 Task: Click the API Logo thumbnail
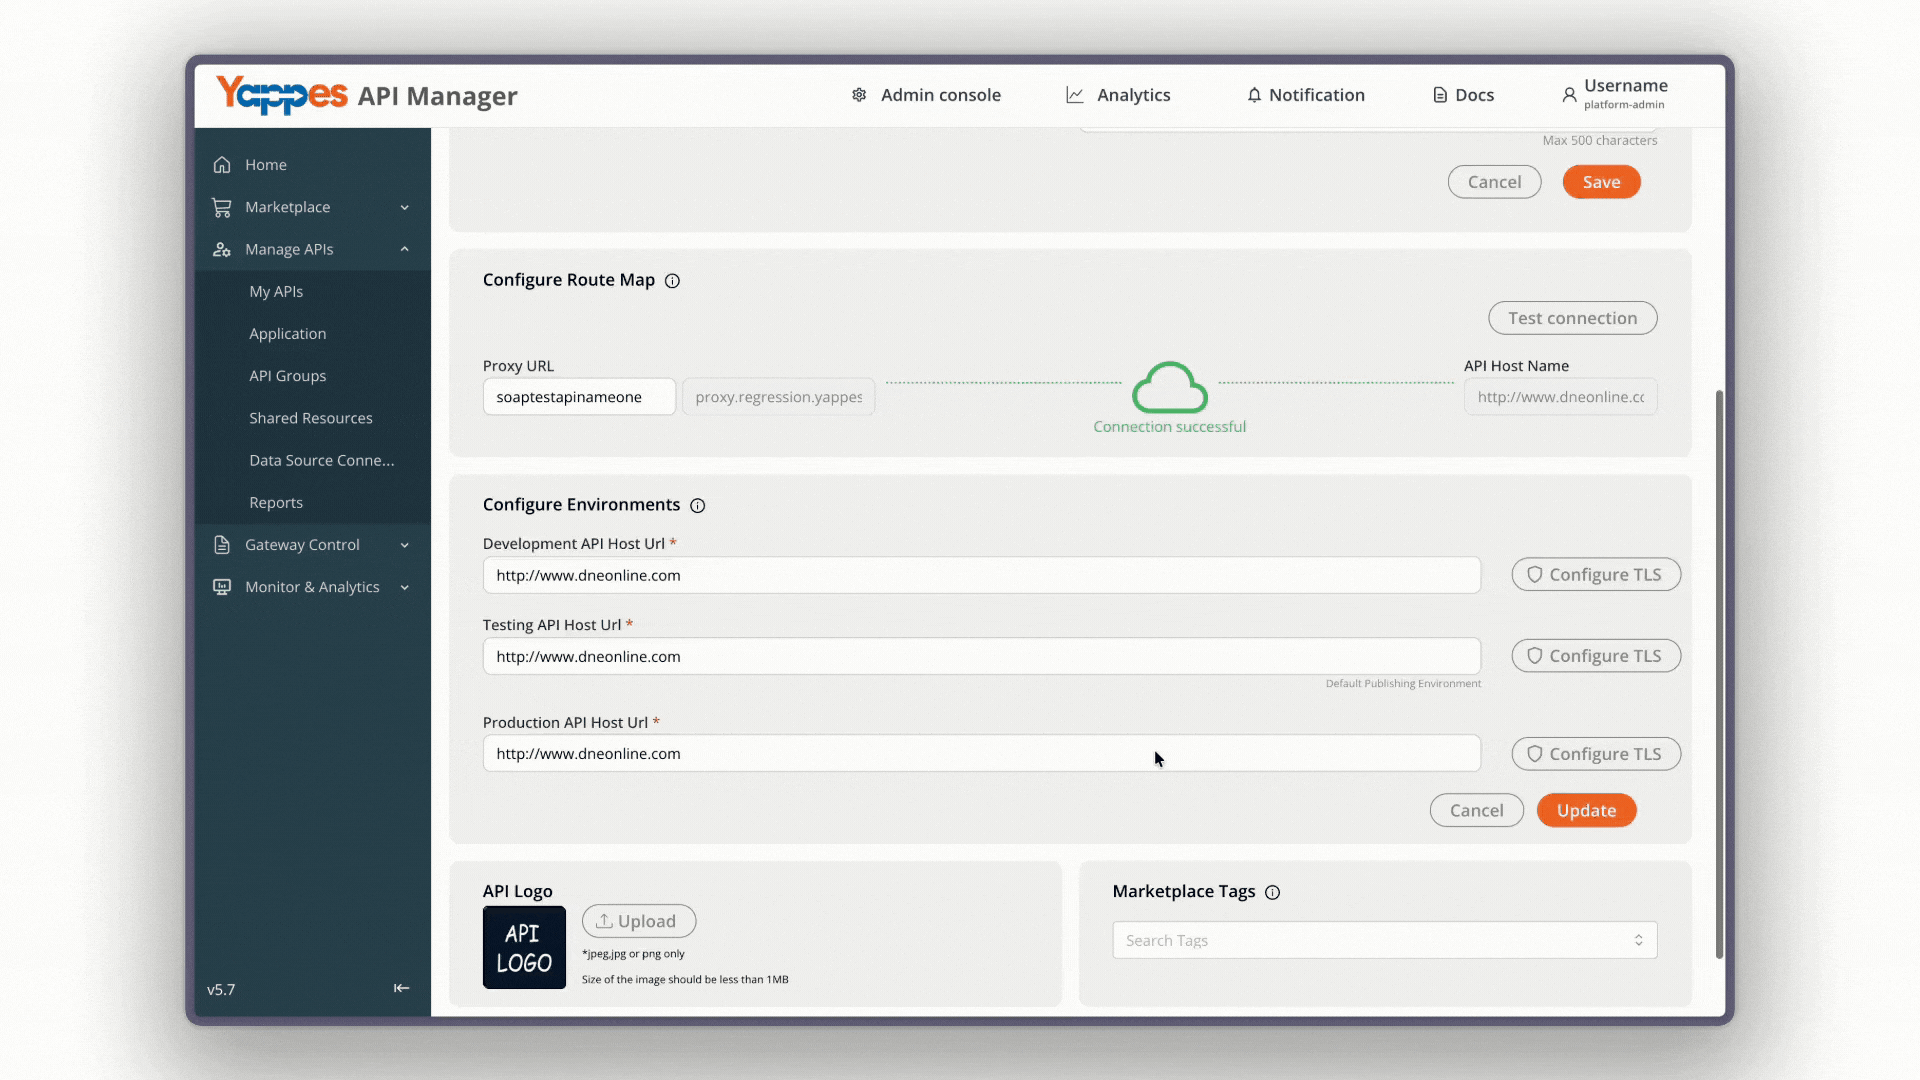524,947
